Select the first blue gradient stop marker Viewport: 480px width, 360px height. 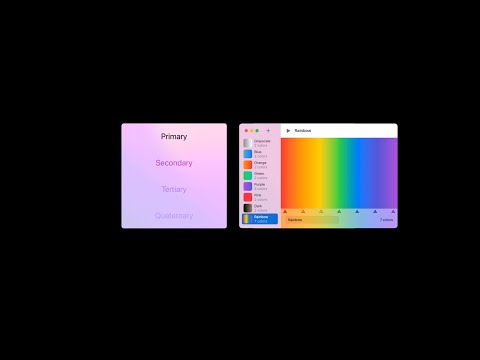click(357, 211)
